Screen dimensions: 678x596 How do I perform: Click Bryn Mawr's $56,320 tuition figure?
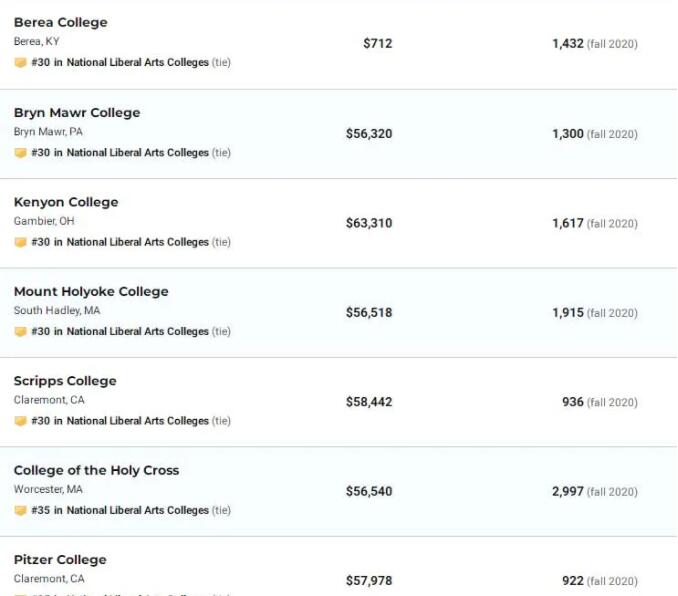[369, 134]
